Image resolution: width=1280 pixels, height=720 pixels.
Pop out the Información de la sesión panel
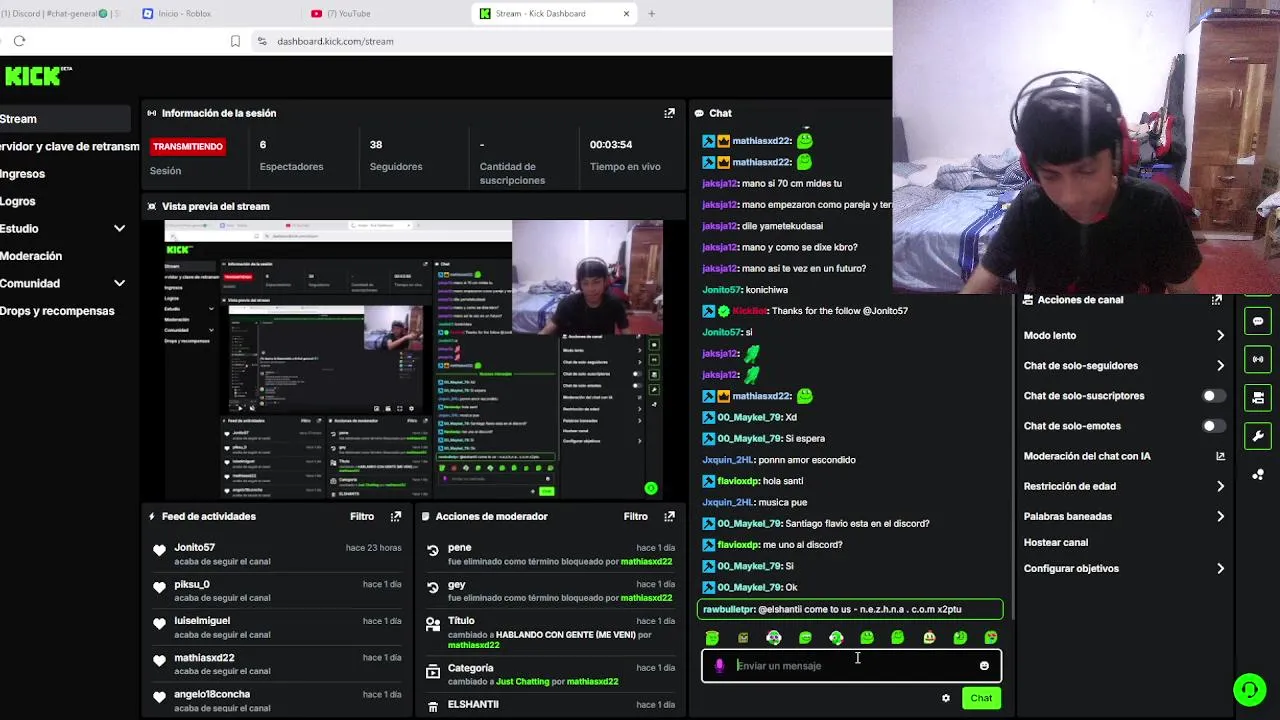pyautogui.click(x=669, y=113)
